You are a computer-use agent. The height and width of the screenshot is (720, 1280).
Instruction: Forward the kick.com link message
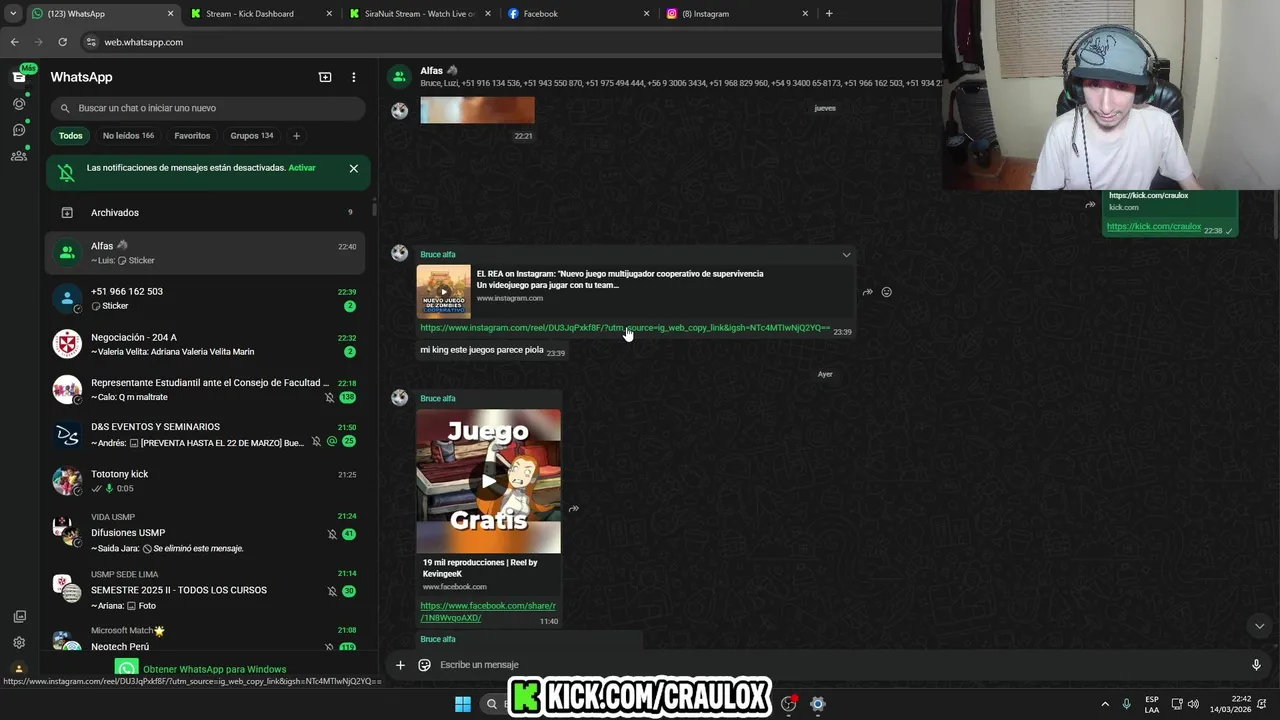(x=1090, y=205)
